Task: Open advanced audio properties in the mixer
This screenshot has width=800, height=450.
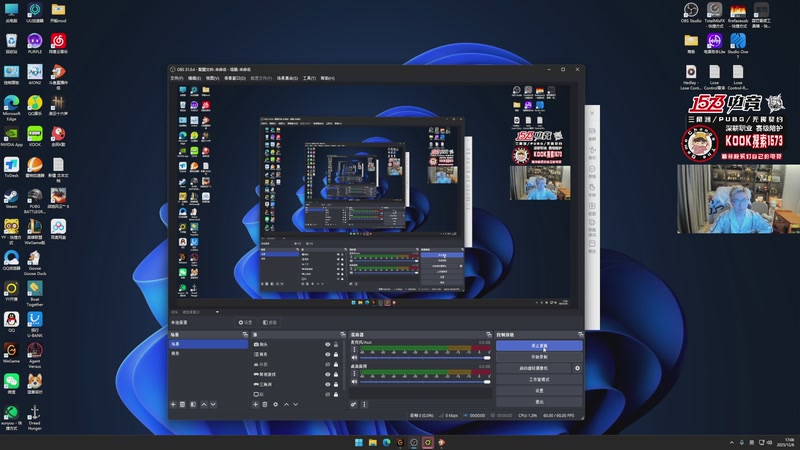Action: [x=353, y=405]
